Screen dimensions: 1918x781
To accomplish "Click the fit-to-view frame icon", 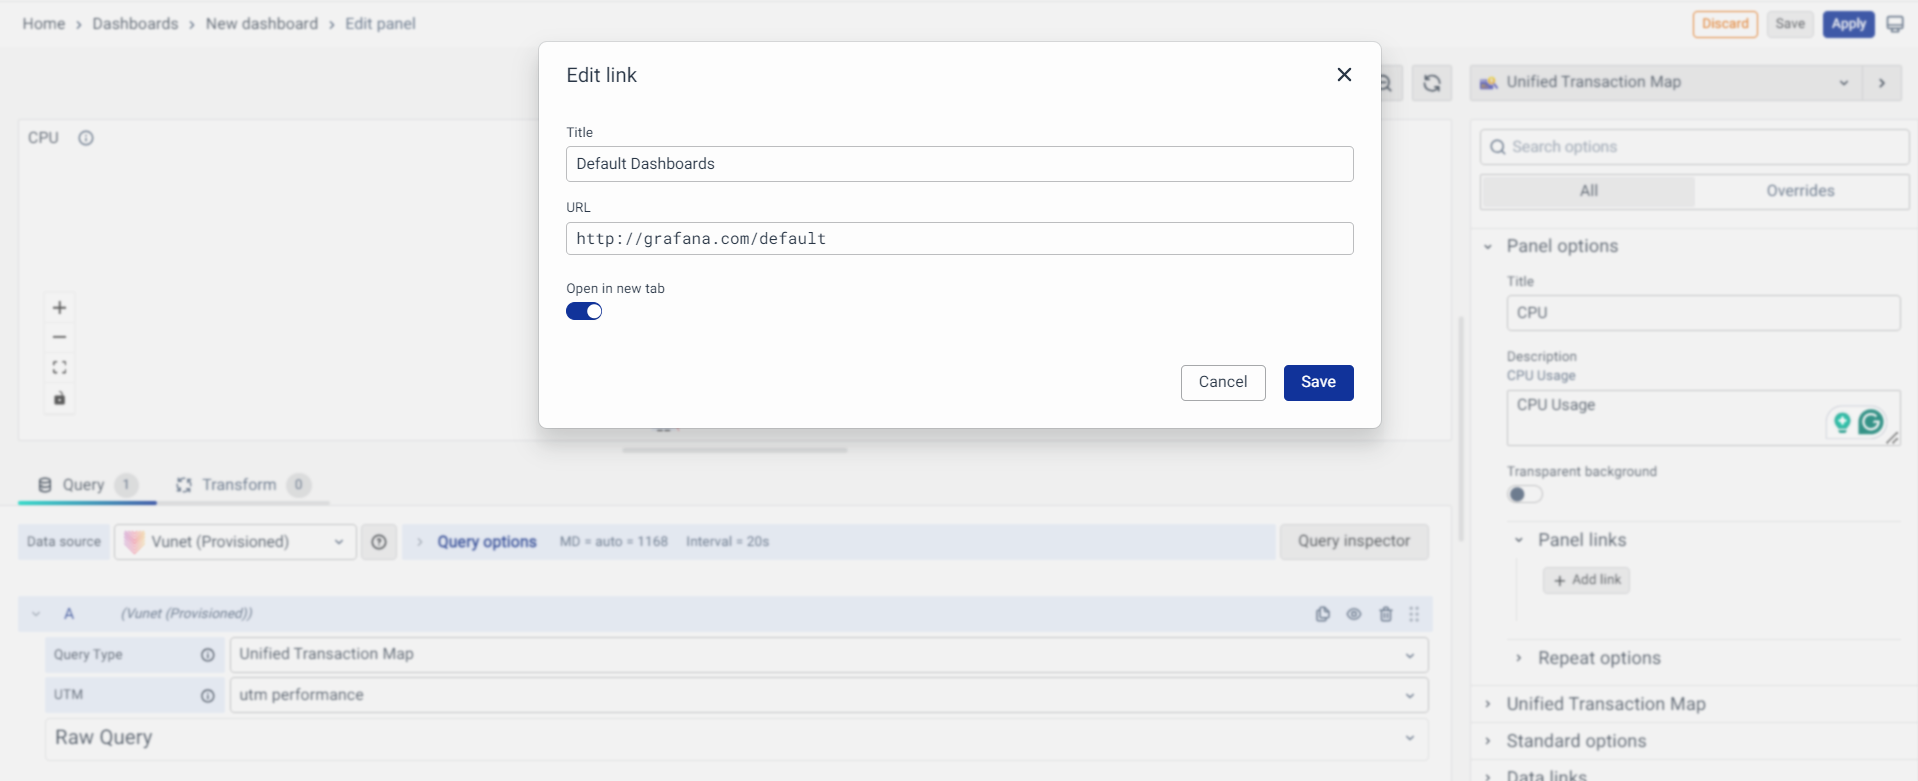I will 59,367.
